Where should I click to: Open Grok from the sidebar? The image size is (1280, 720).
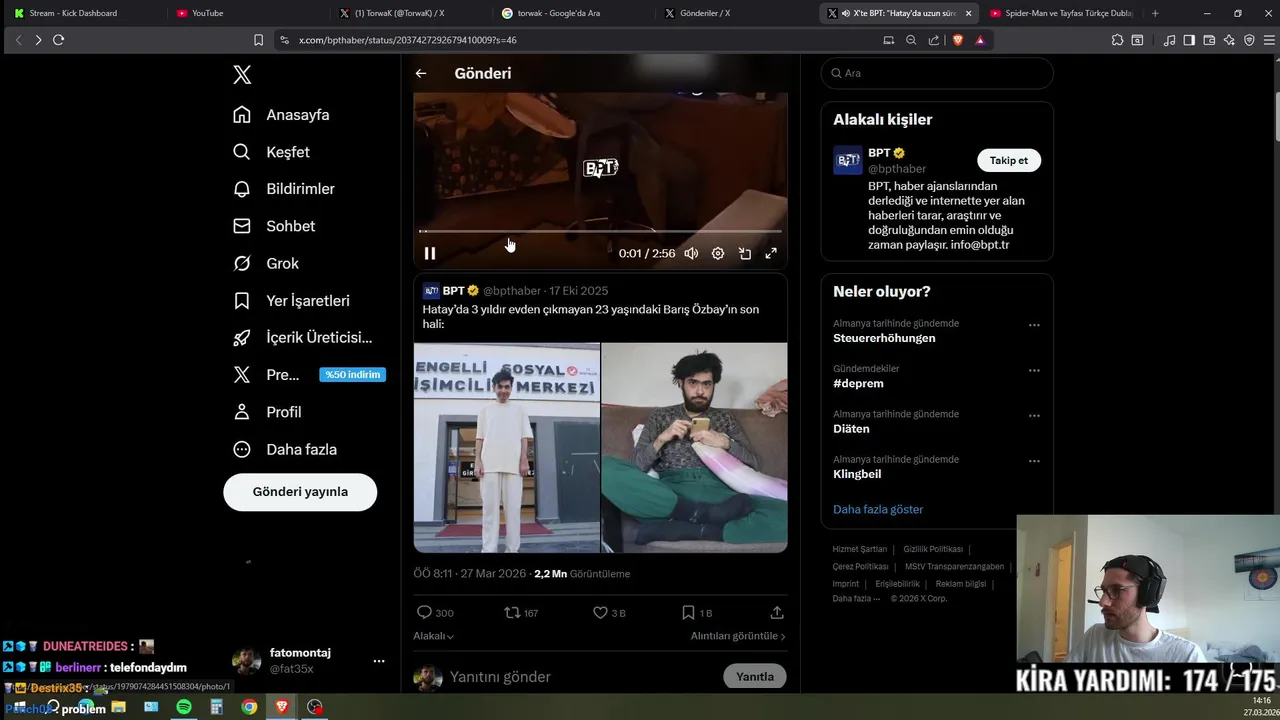click(266, 263)
